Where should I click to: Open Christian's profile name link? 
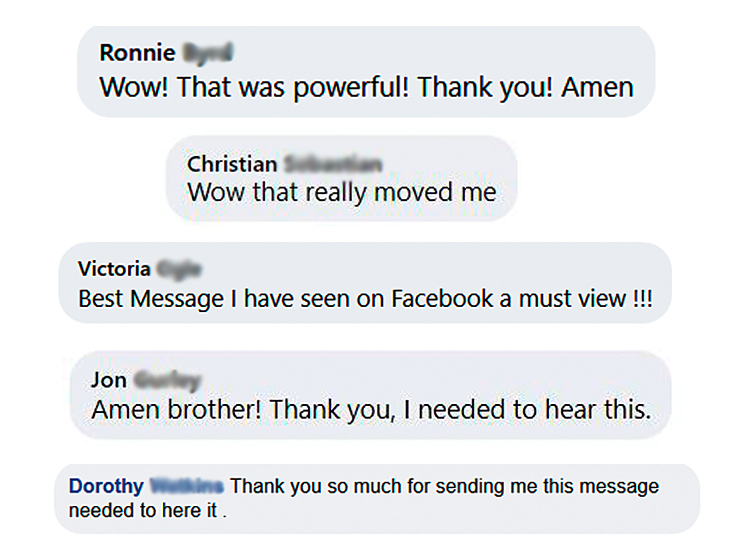click(232, 164)
